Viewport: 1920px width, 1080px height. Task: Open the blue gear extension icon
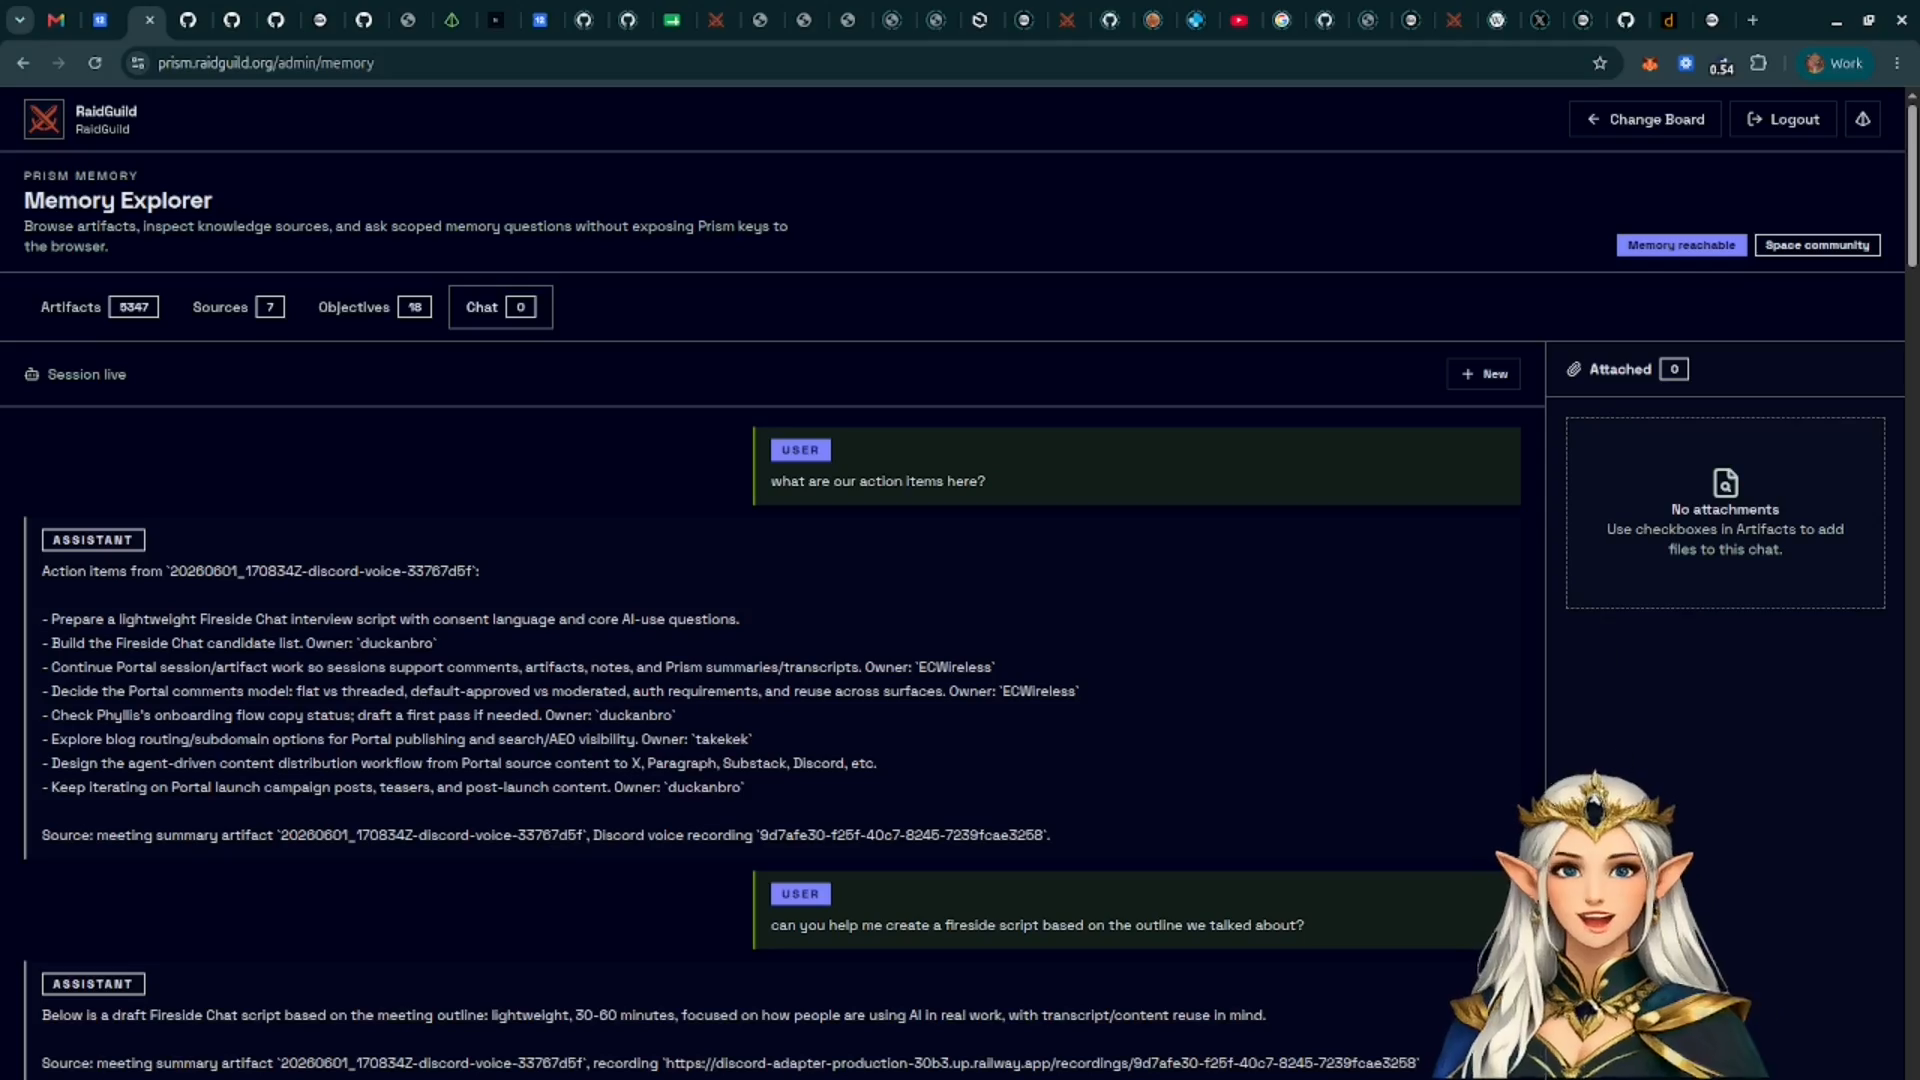click(x=1686, y=63)
